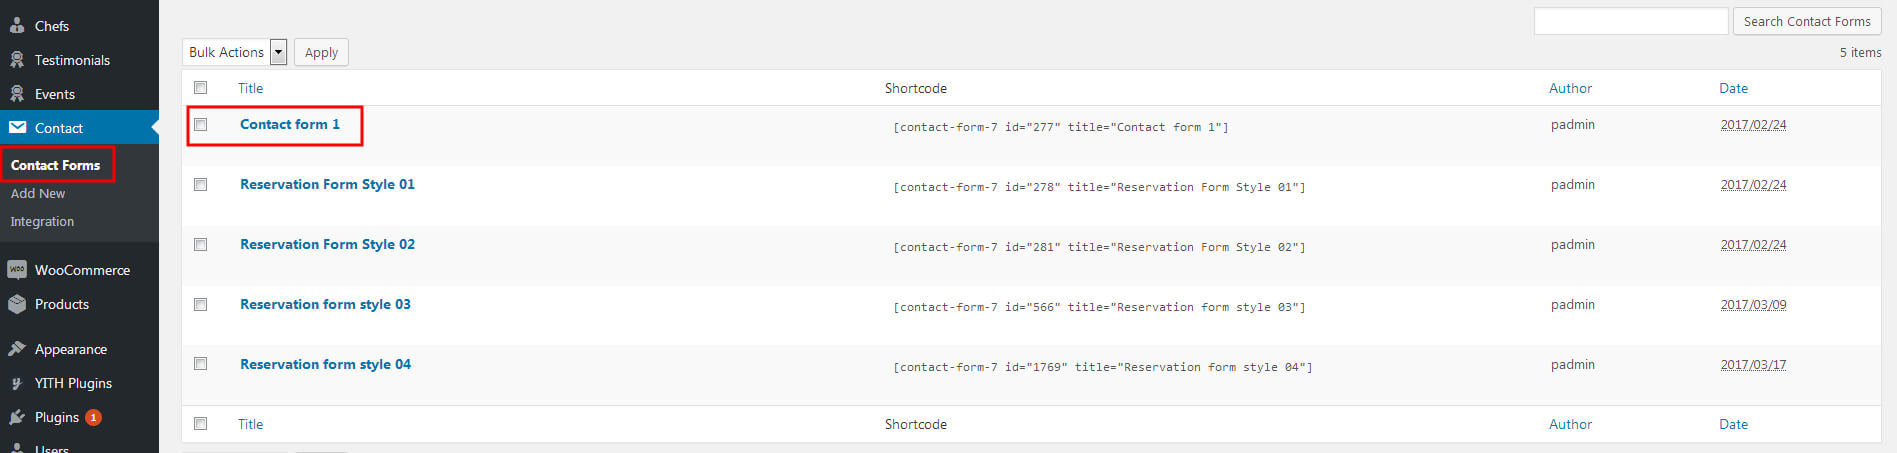
Task: Tick the checkbox for Contact form 1
Action: tap(201, 125)
